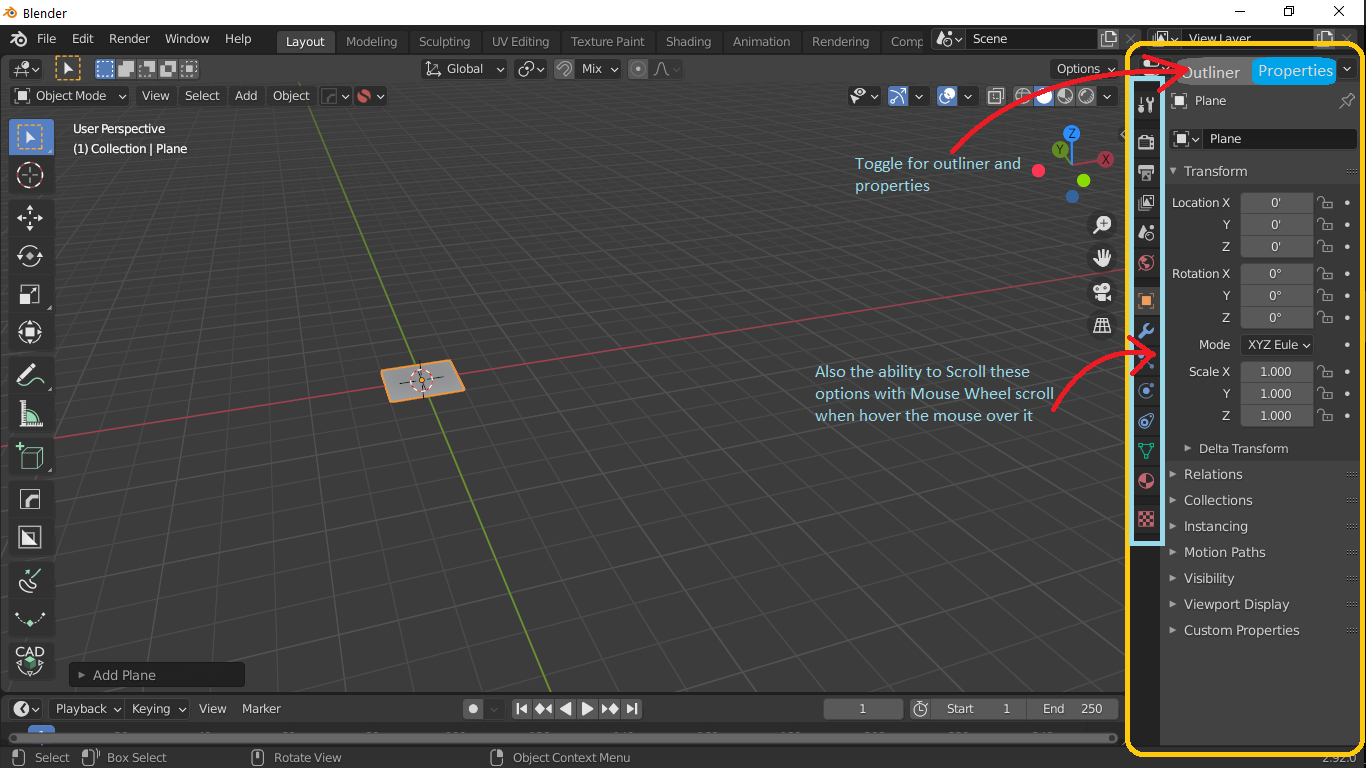Open the Render menu
Viewport: 1366px width, 768px height.
pyautogui.click(x=129, y=39)
